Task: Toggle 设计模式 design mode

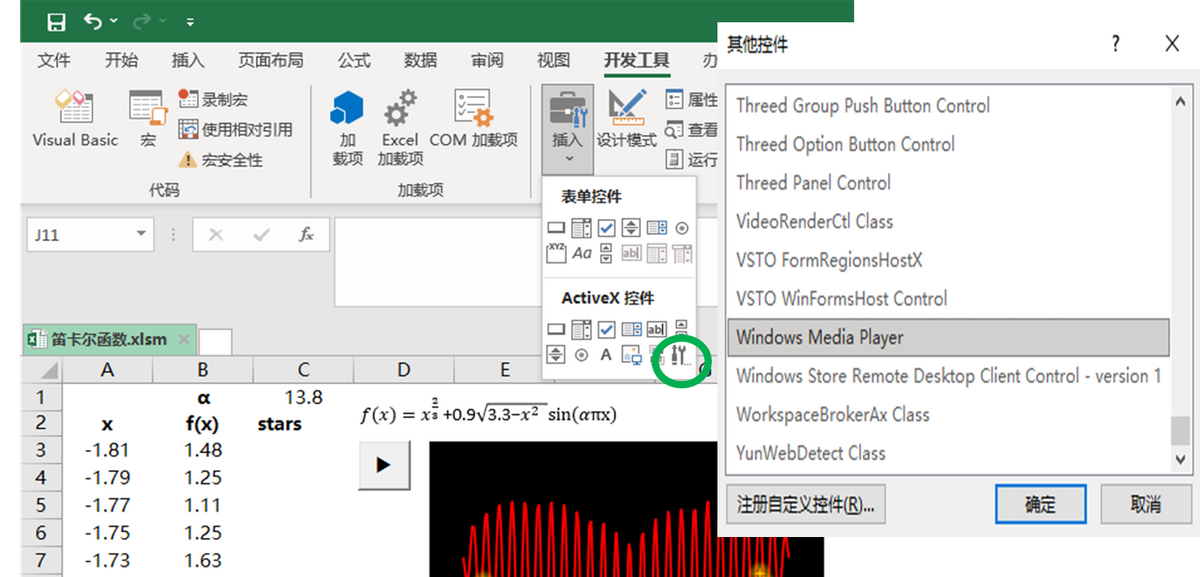Action: pos(627,119)
